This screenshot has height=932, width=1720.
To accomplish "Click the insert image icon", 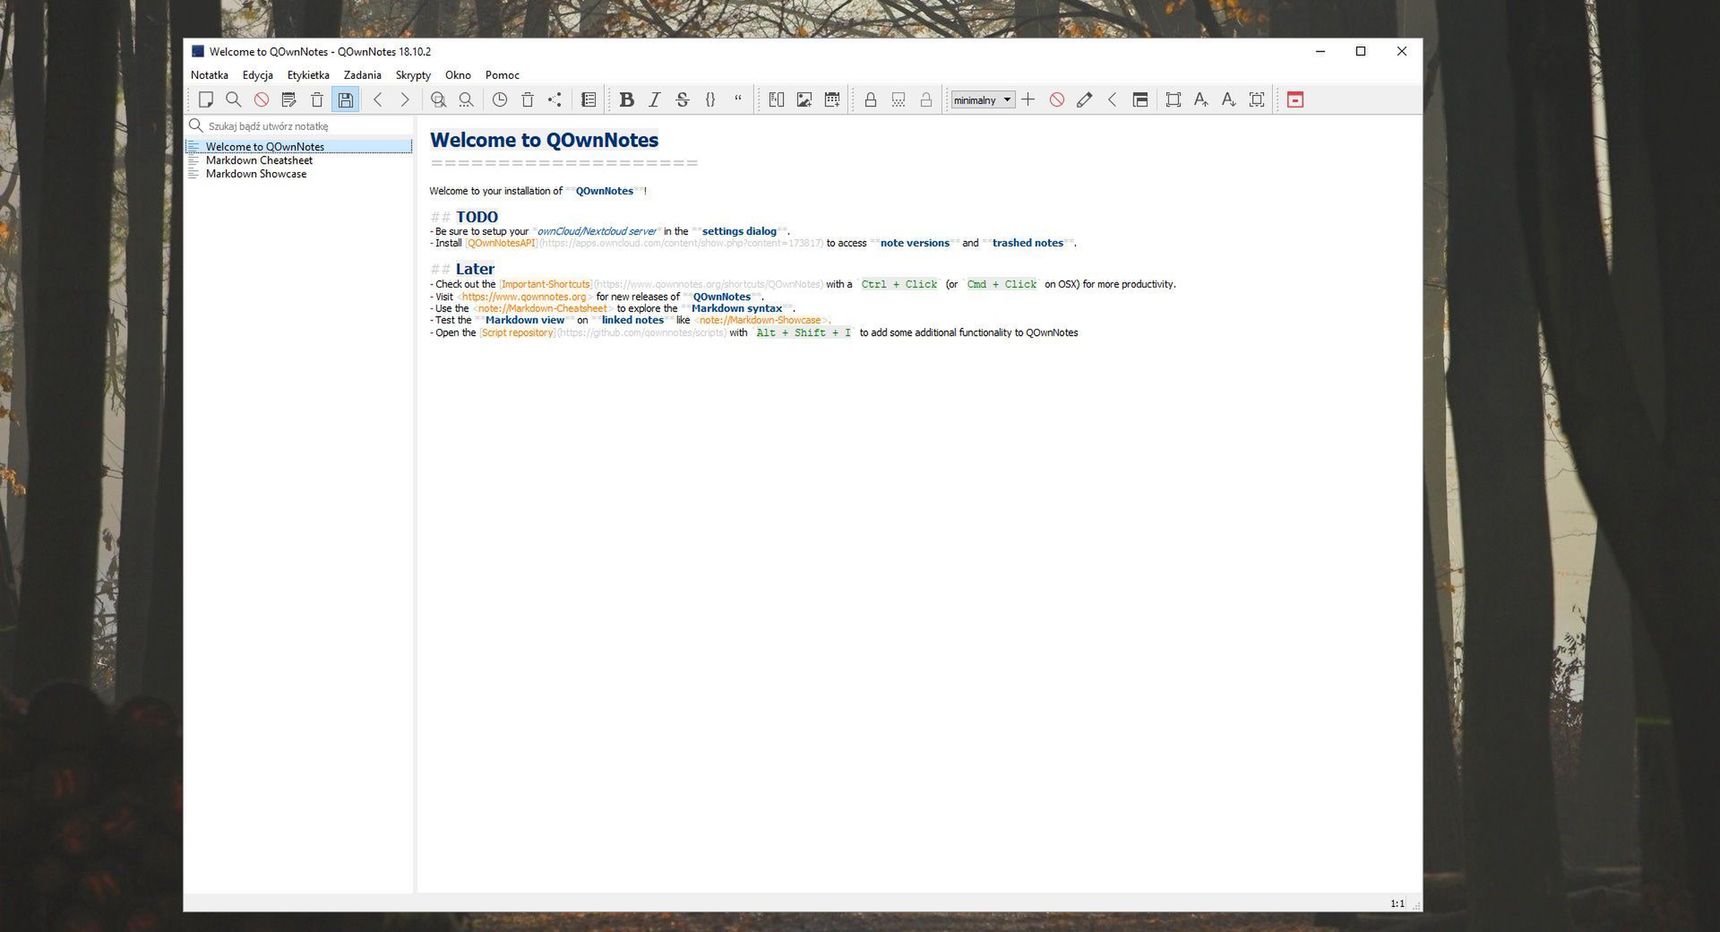I will coord(804,100).
